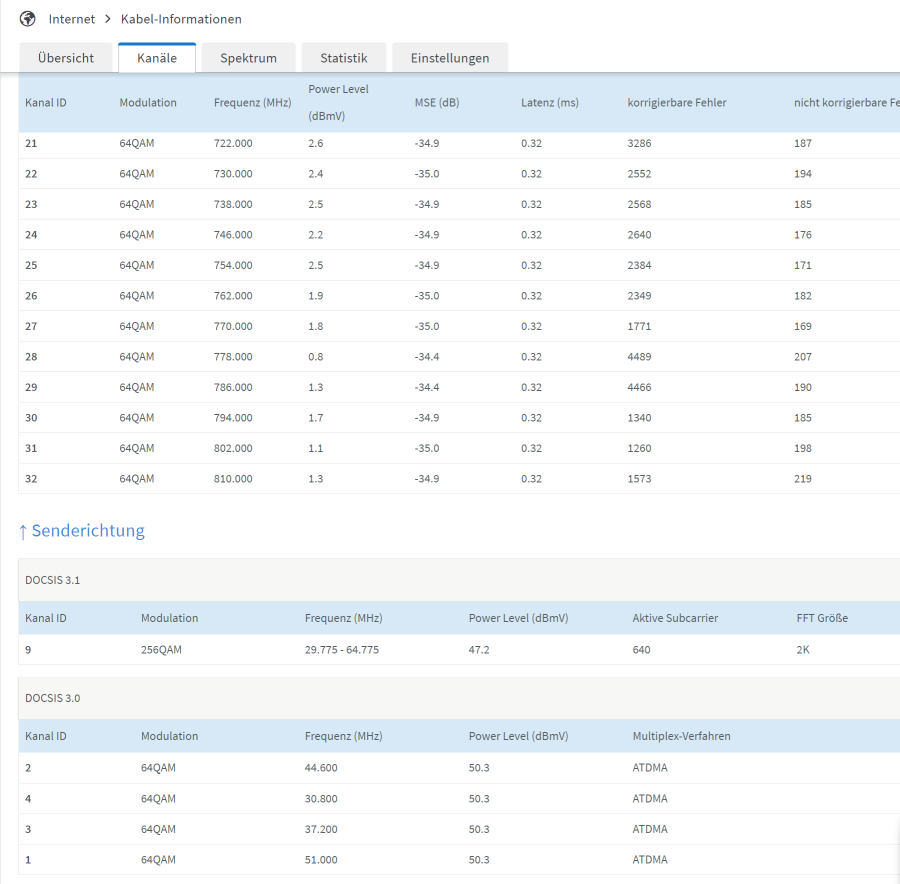Viewport: 900px width, 884px height.
Task: Click the Latenz (ms) column header
Action: (550, 103)
